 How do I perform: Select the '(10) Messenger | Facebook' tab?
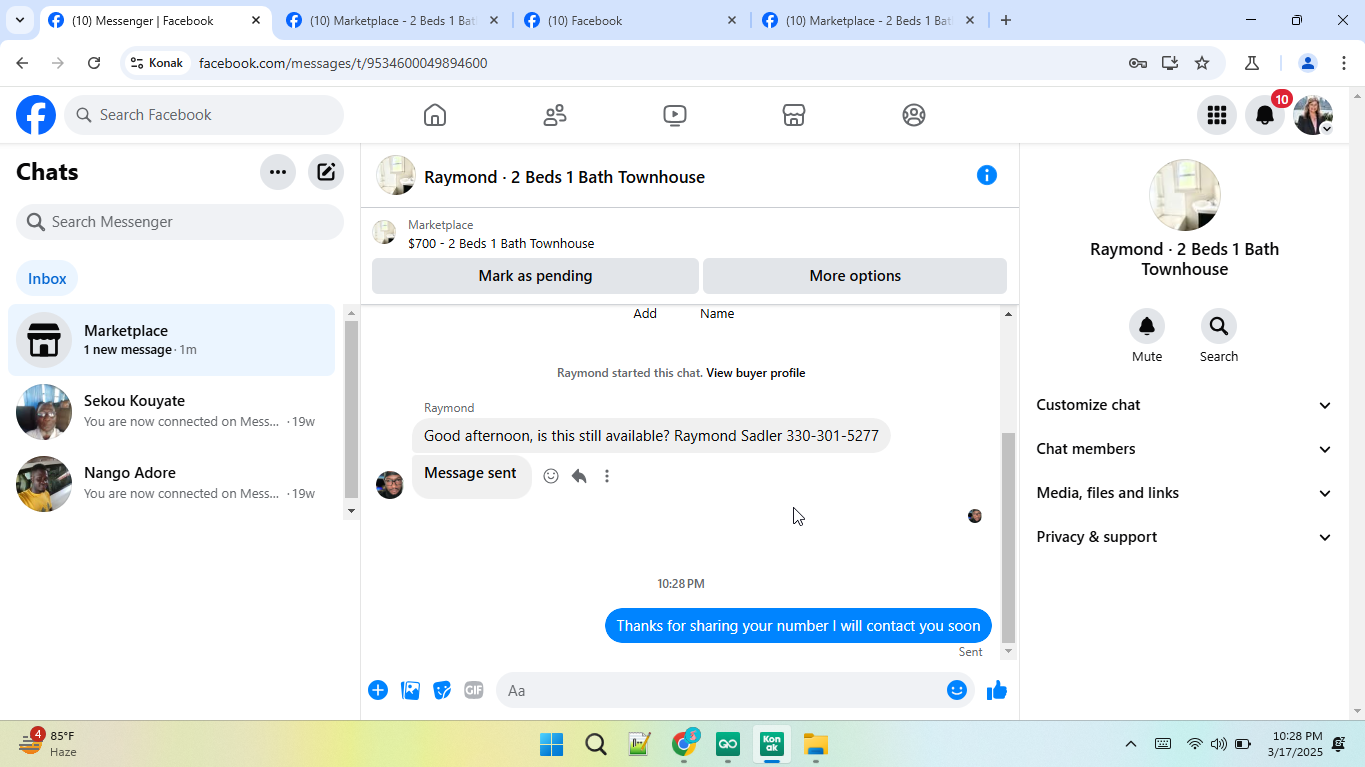pos(155,20)
